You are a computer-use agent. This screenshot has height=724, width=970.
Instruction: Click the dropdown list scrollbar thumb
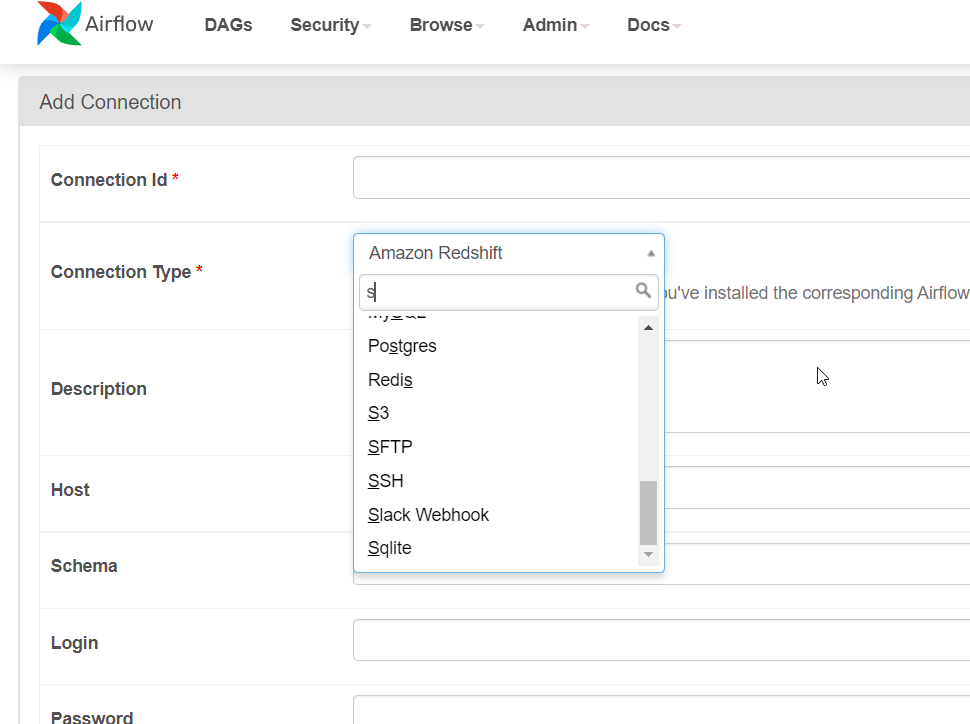point(648,512)
